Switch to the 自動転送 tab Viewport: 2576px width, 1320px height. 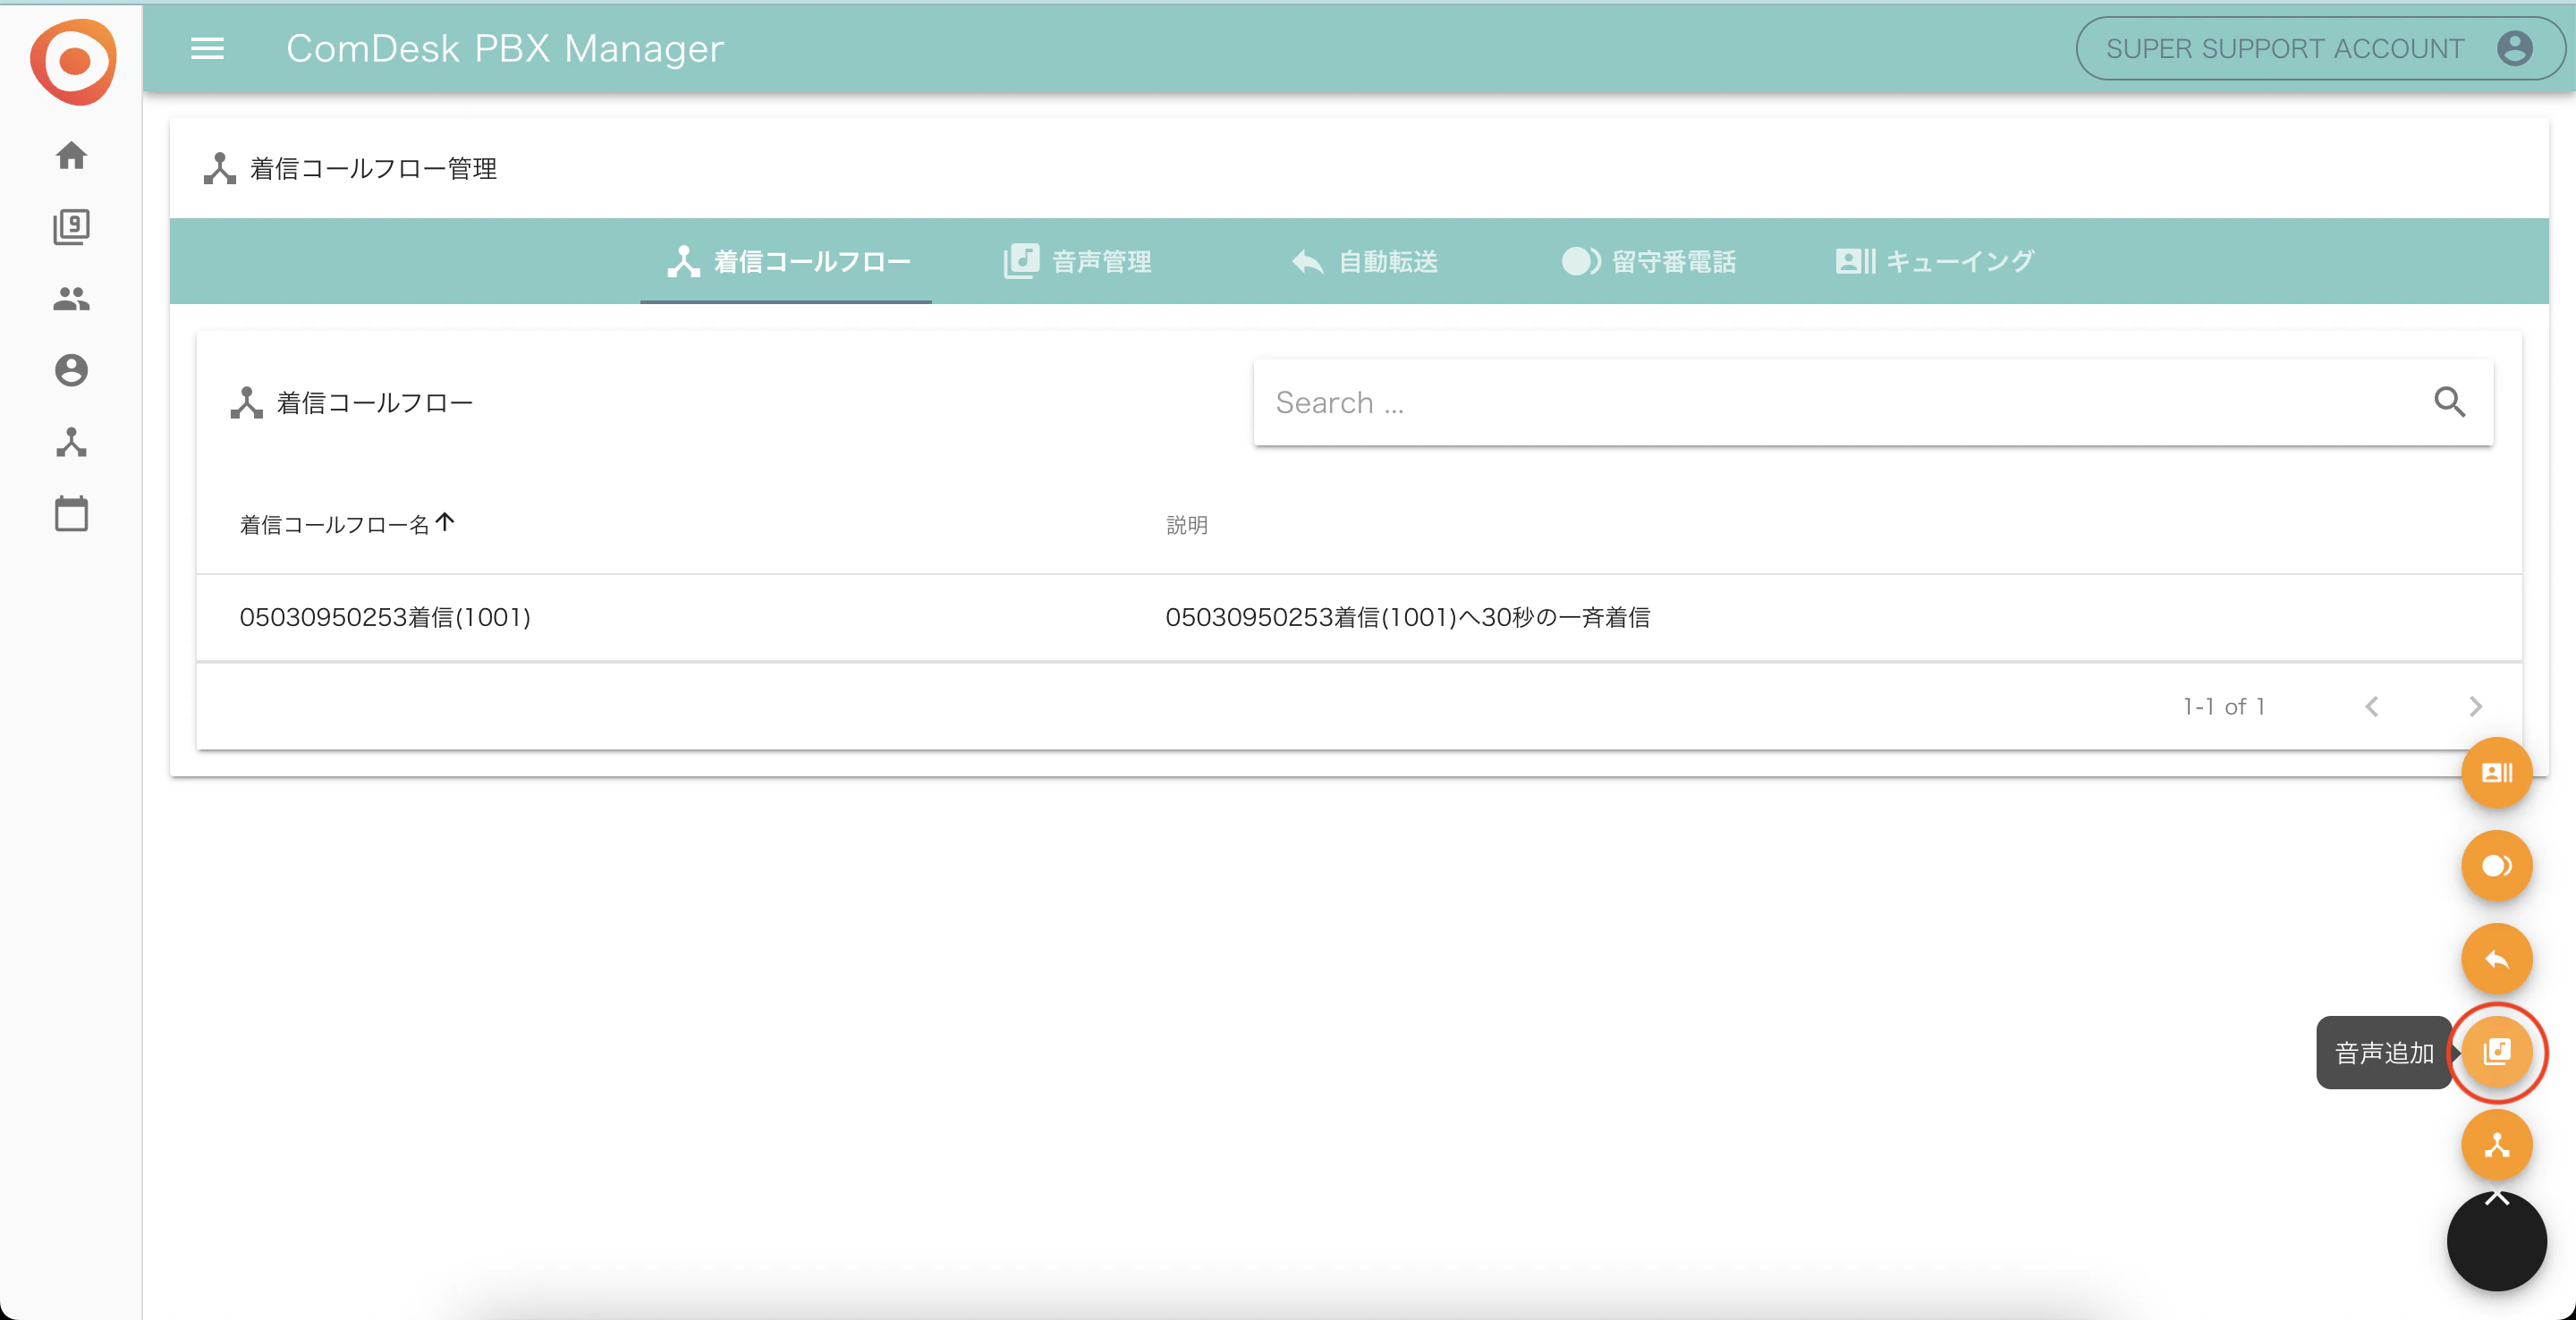(1364, 262)
